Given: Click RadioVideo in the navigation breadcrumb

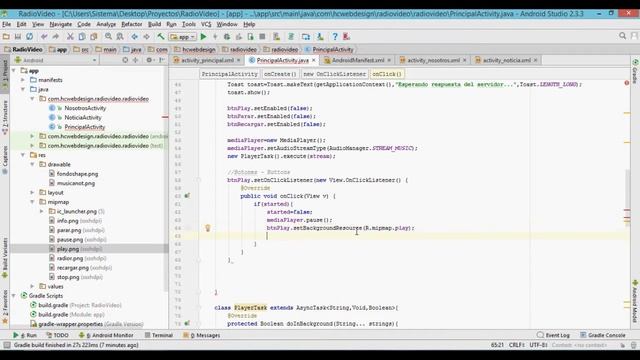Looking at the screenshot, I should click(27, 49).
